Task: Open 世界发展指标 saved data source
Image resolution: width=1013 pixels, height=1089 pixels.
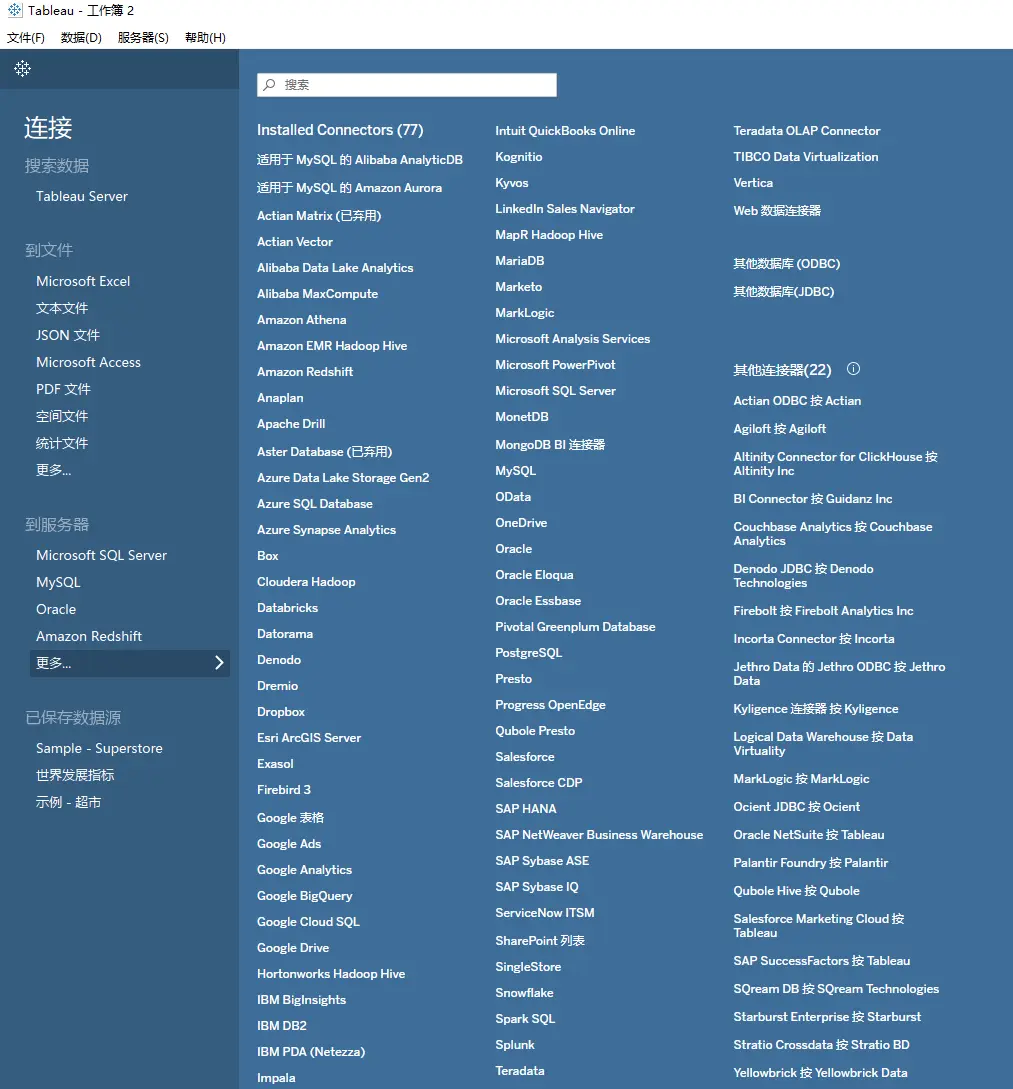Action: click(x=75, y=776)
